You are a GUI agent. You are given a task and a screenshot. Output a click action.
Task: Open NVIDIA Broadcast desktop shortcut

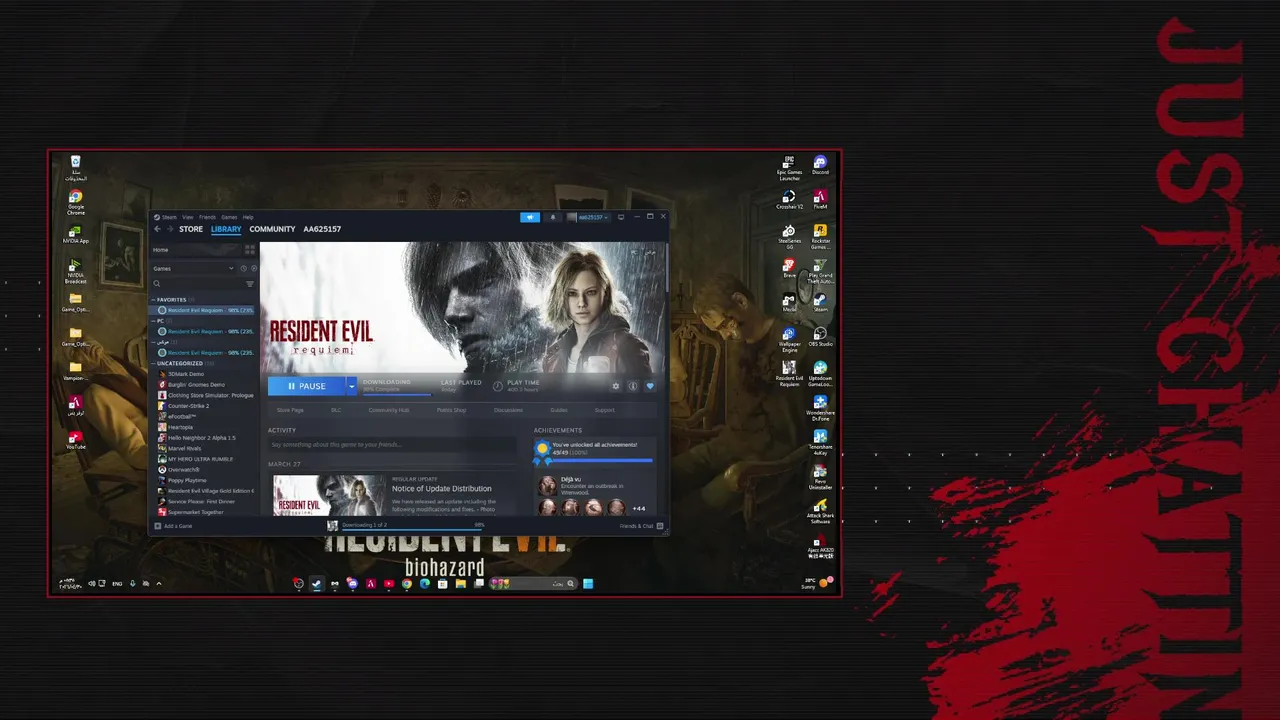75,271
